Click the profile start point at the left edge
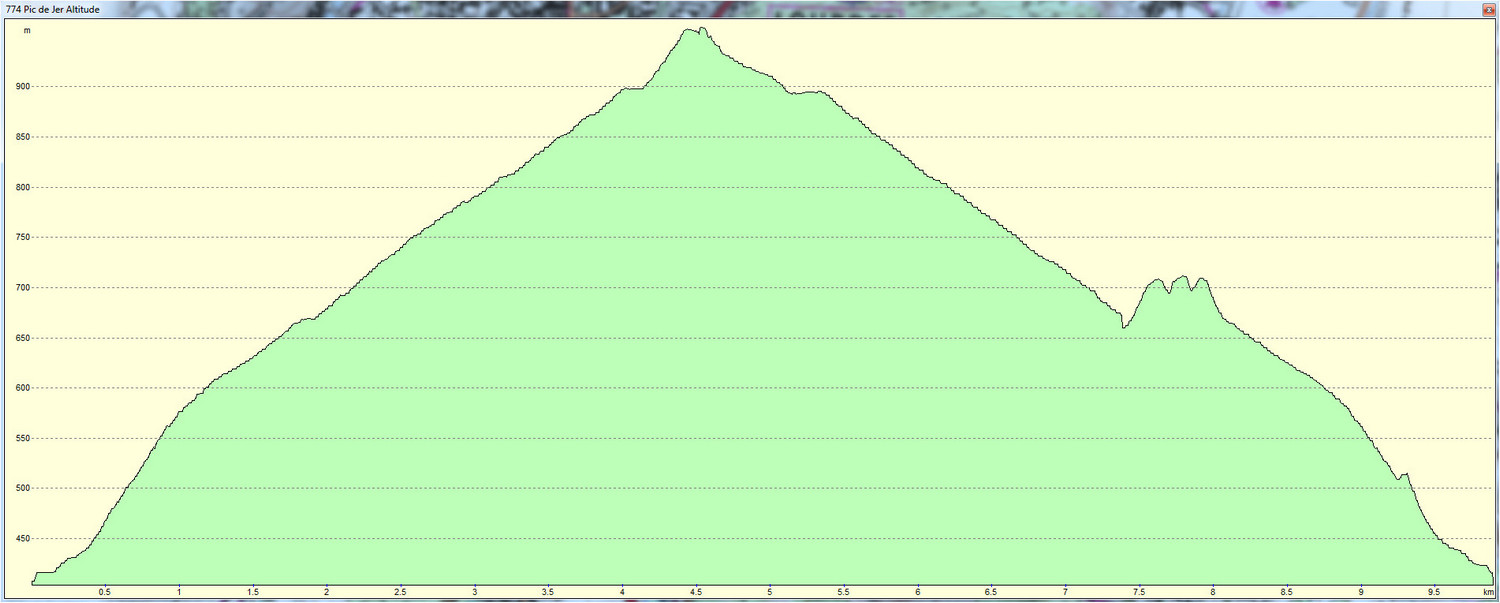The width and height of the screenshot is (1500, 603). (33, 582)
